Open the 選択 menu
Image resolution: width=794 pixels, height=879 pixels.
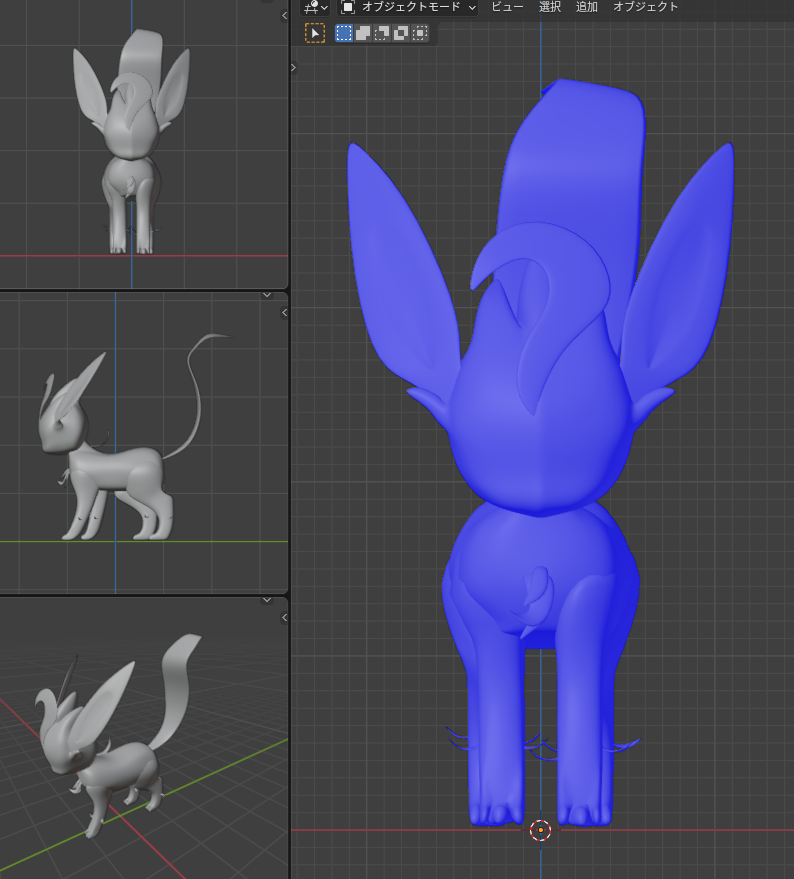pyautogui.click(x=550, y=7)
